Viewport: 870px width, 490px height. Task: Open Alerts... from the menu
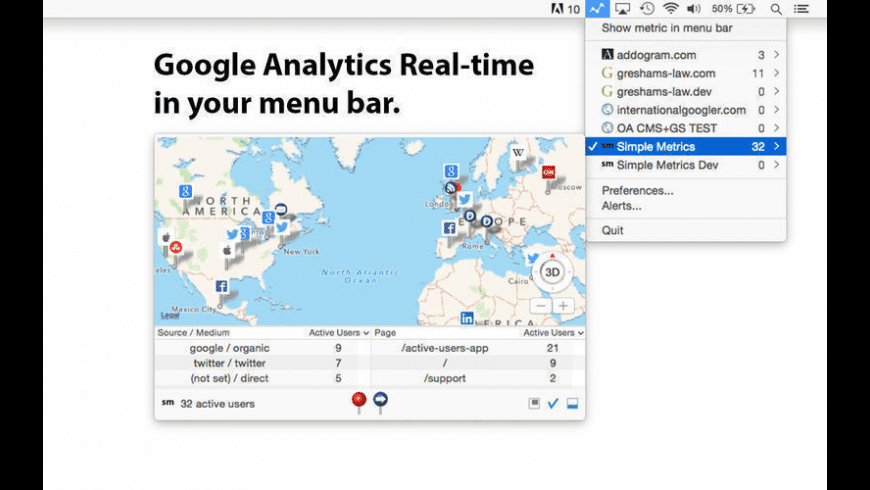click(x=621, y=206)
